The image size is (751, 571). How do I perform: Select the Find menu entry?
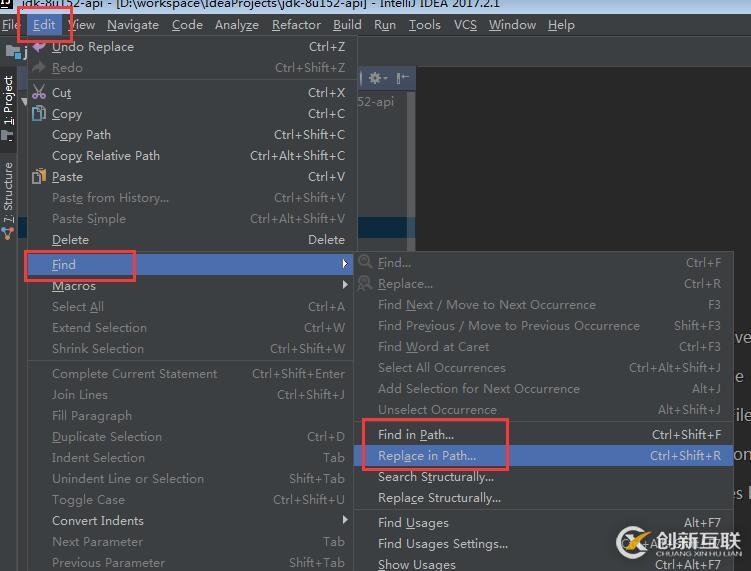pyautogui.click(x=190, y=264)
